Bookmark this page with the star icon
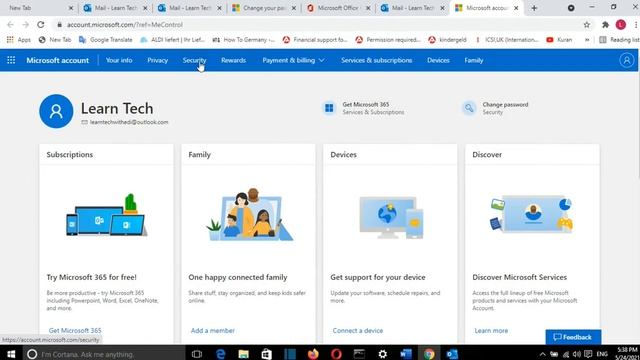 pyautogui.click(x=587, y=24)
